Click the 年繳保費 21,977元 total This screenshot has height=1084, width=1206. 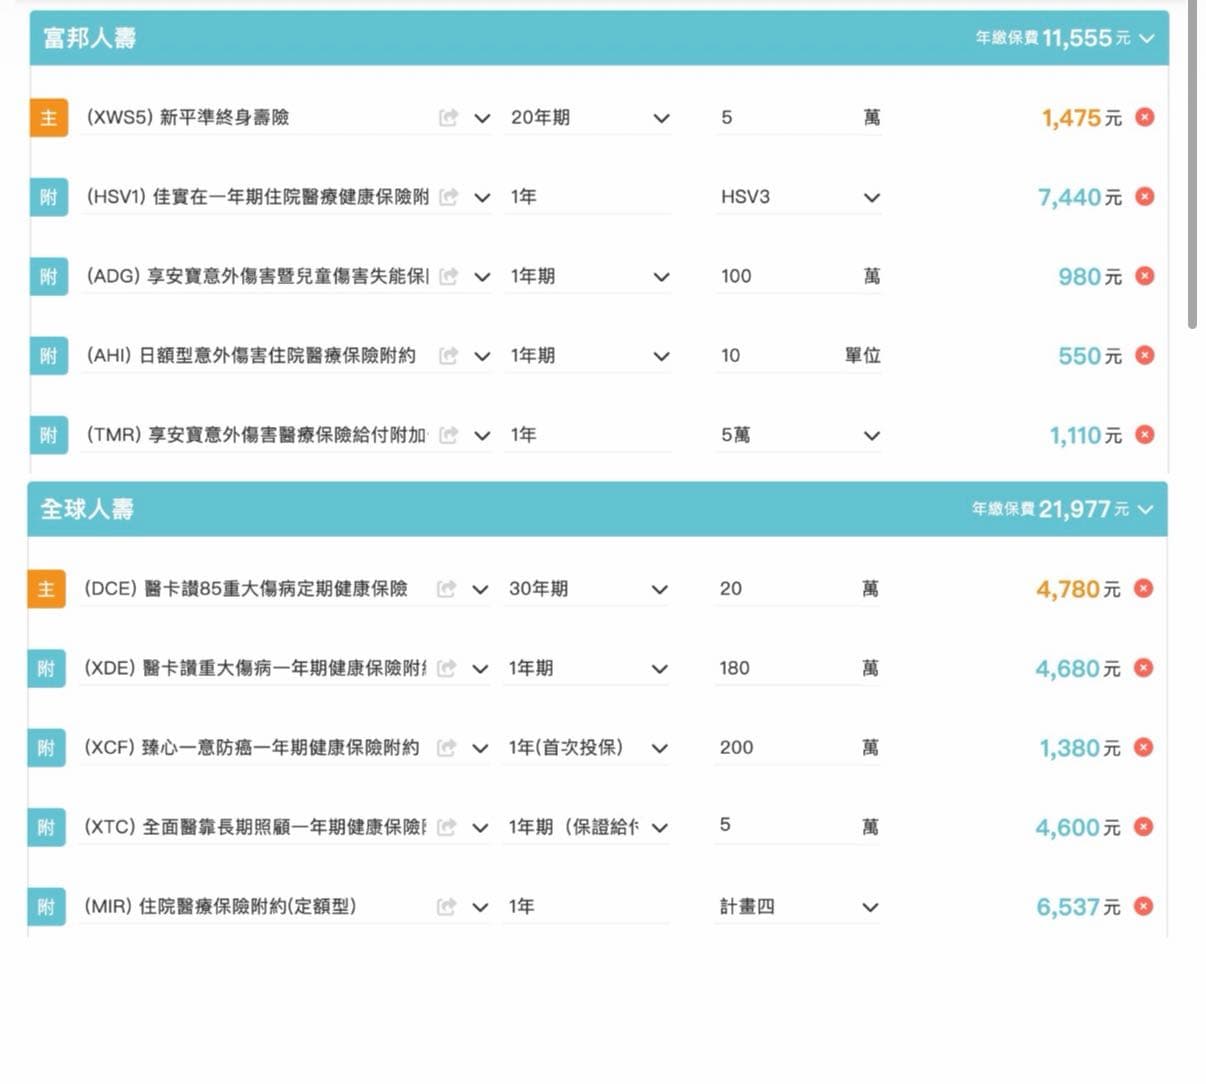(x=1050, y=509)
